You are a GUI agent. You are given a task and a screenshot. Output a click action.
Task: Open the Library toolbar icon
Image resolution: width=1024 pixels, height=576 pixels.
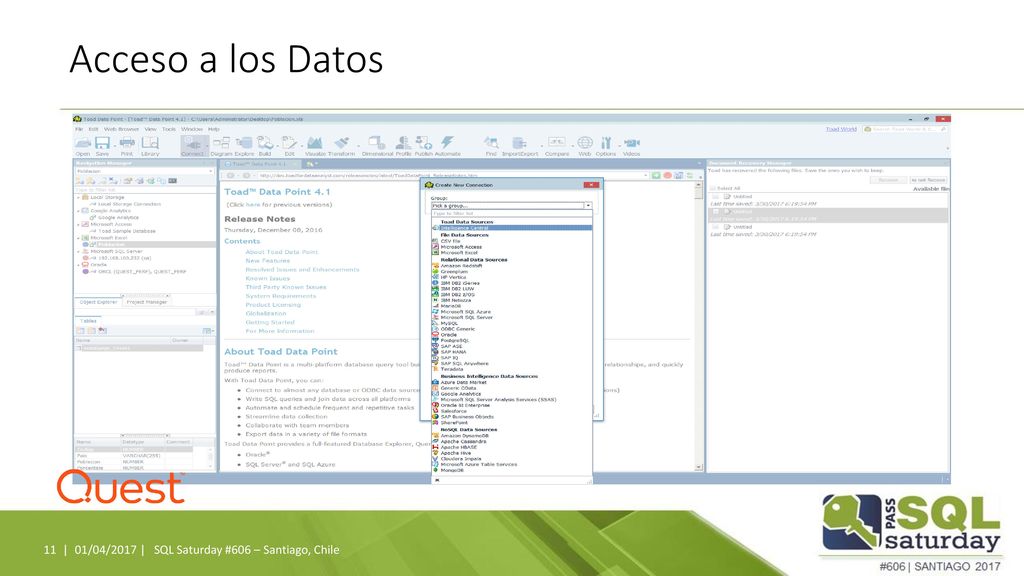tap(150, 146)
